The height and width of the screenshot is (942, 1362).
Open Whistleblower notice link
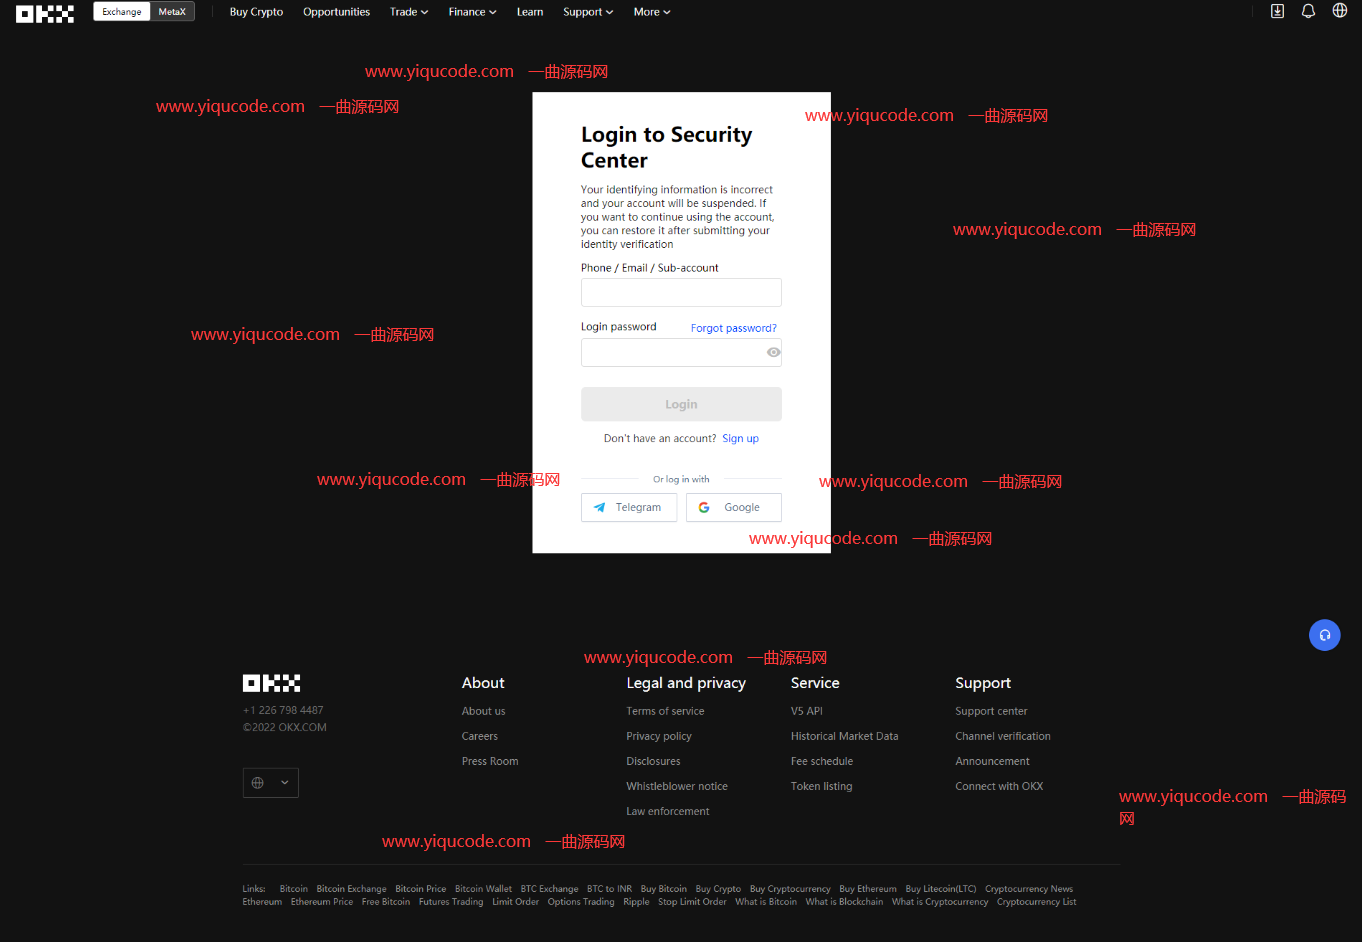click(677, 786)
